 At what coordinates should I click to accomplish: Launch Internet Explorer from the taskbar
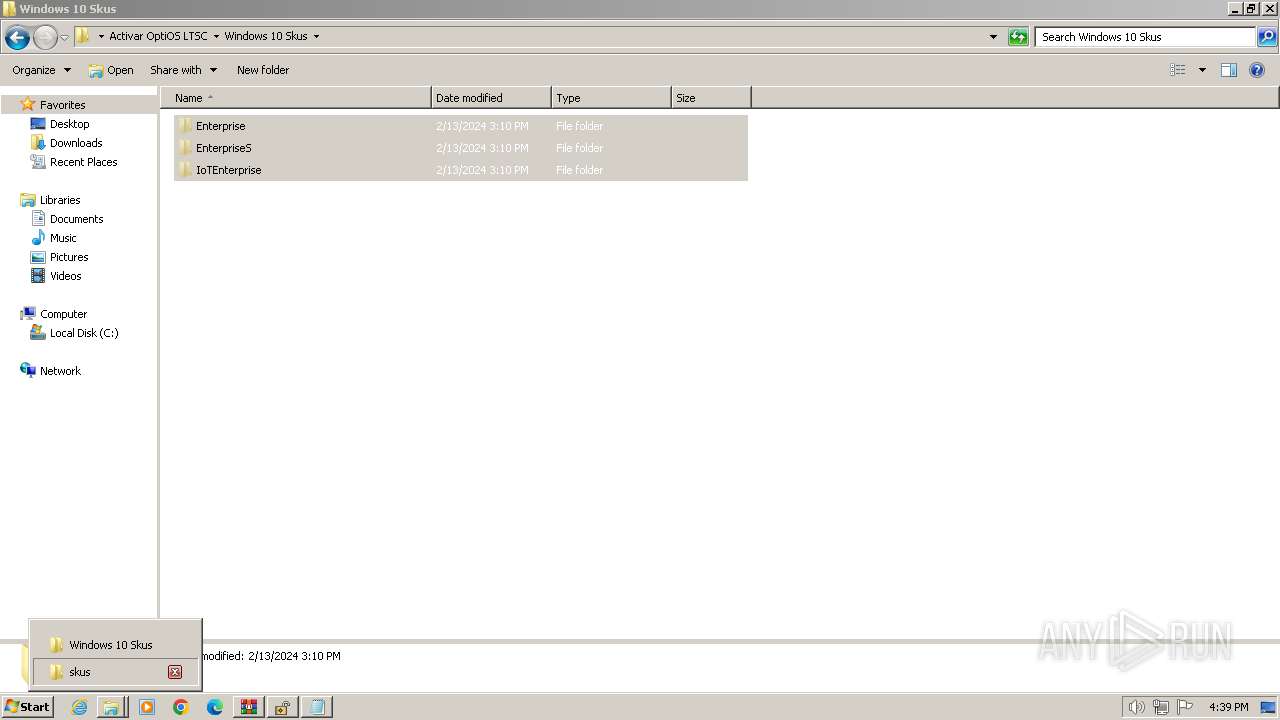pyautogui.click(x=79, y=707)
